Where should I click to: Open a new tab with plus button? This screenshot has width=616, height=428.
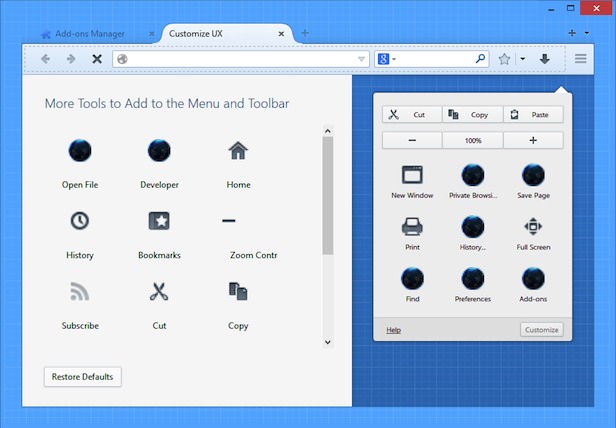pyautogui.click(x=305, y=33)
